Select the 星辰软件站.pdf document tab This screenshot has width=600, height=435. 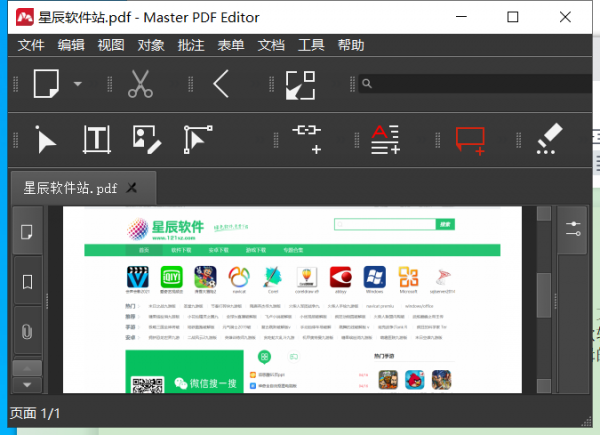point(83,188)
